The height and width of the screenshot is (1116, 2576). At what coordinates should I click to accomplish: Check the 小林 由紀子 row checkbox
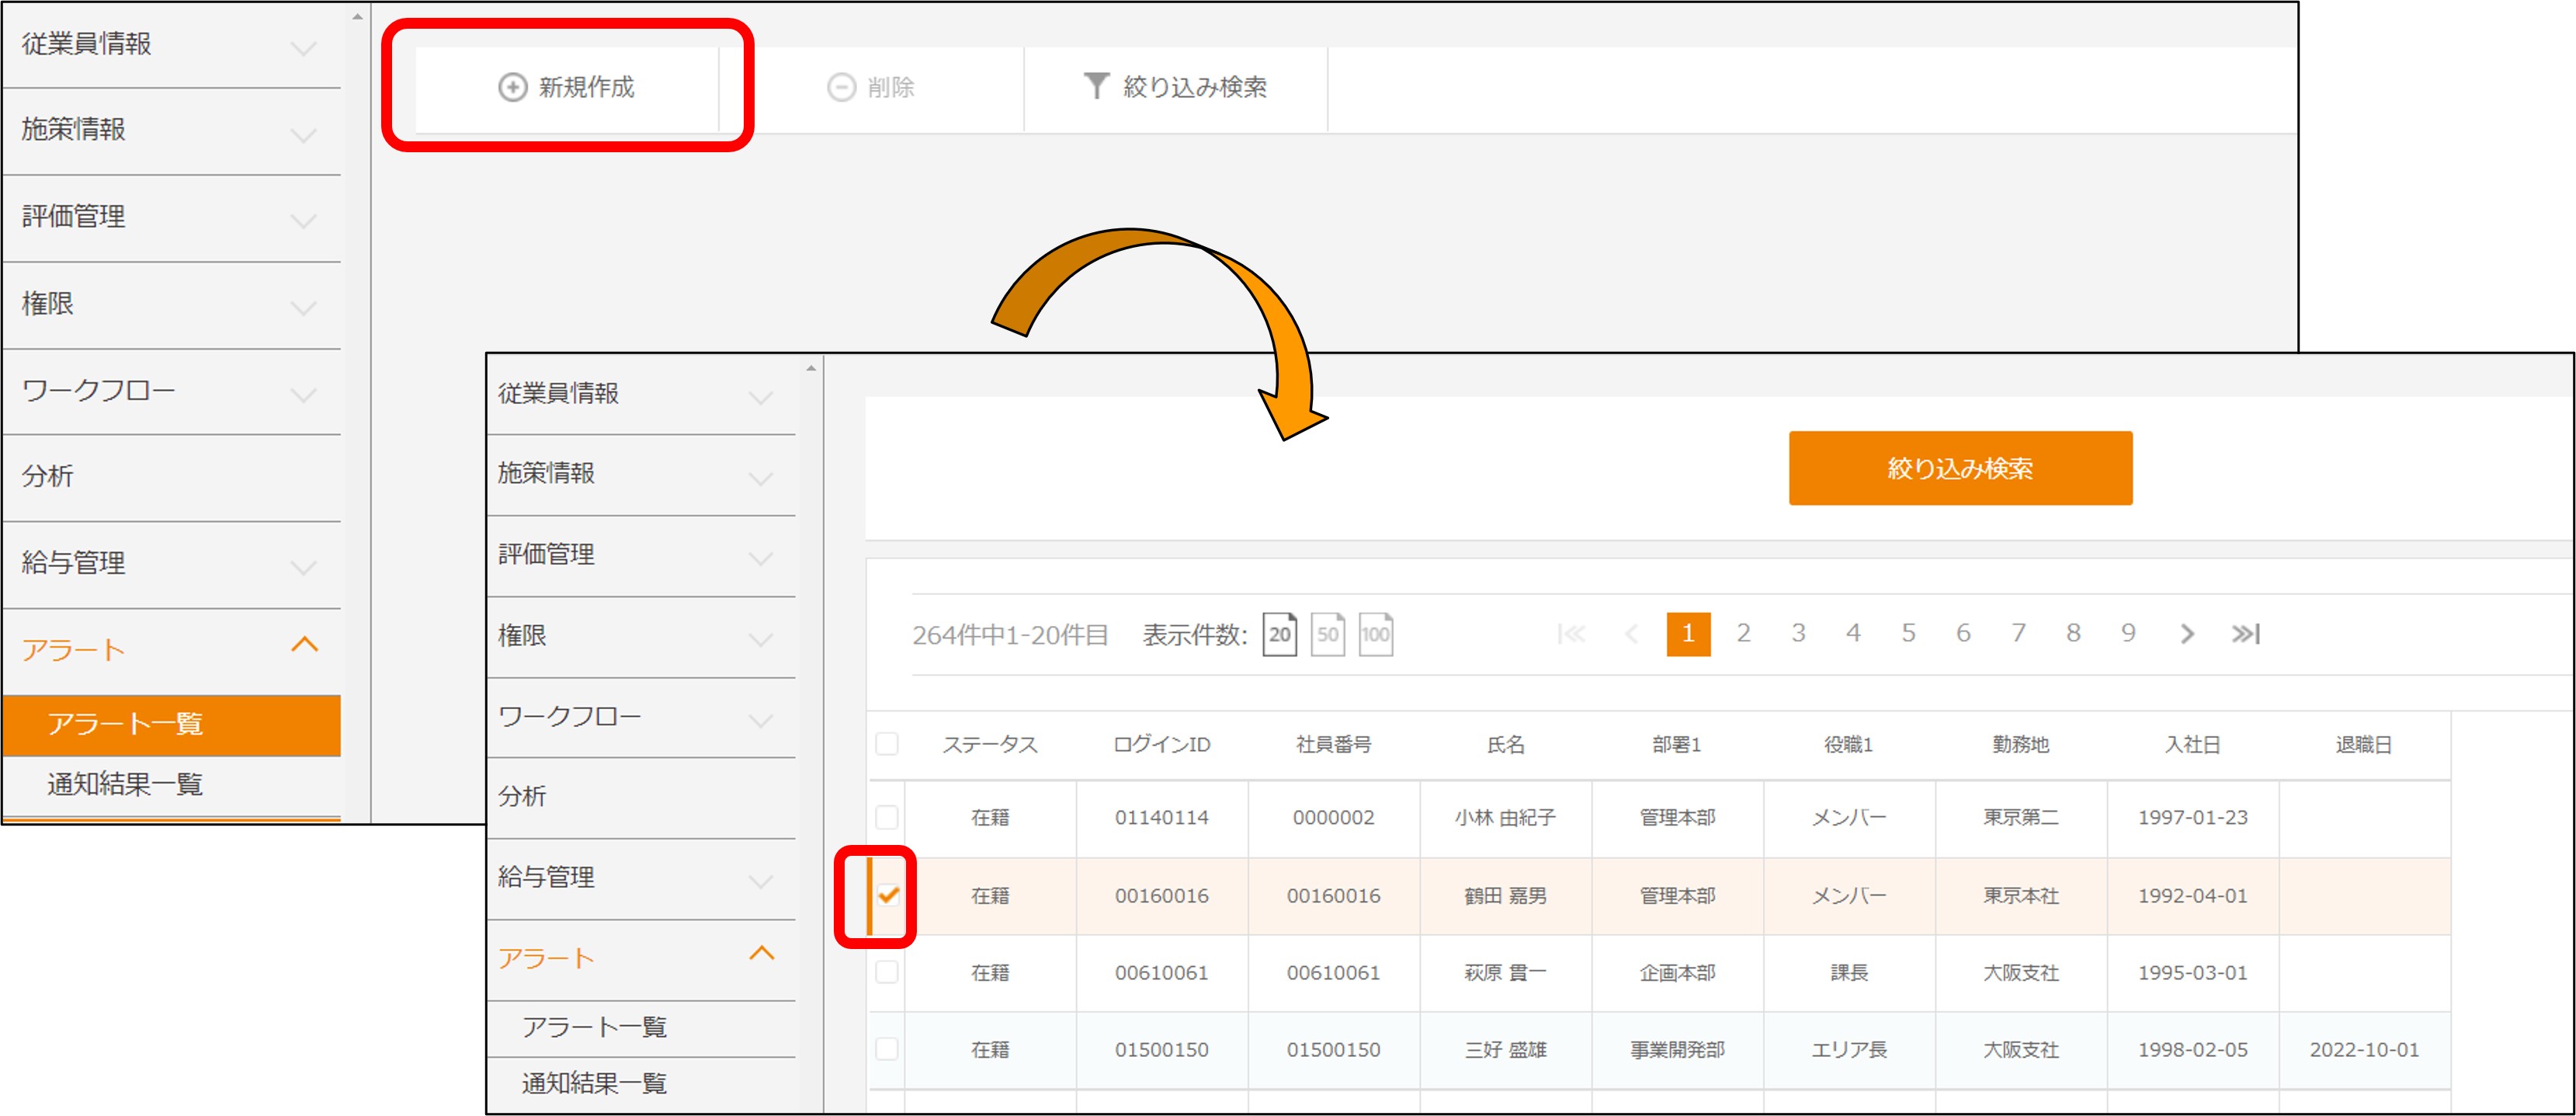coord(886,817)
